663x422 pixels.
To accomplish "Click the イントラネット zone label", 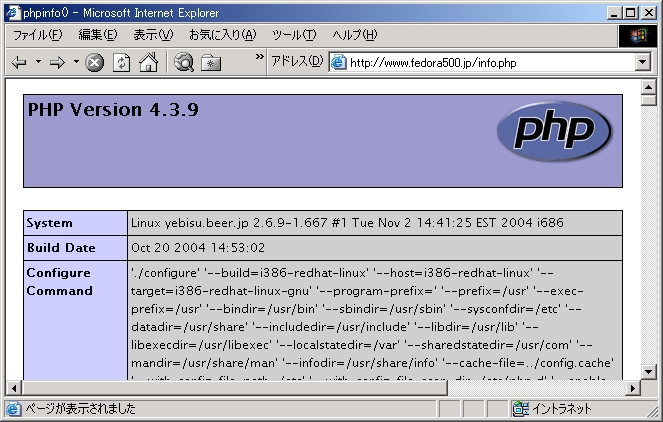I will 562,409.
